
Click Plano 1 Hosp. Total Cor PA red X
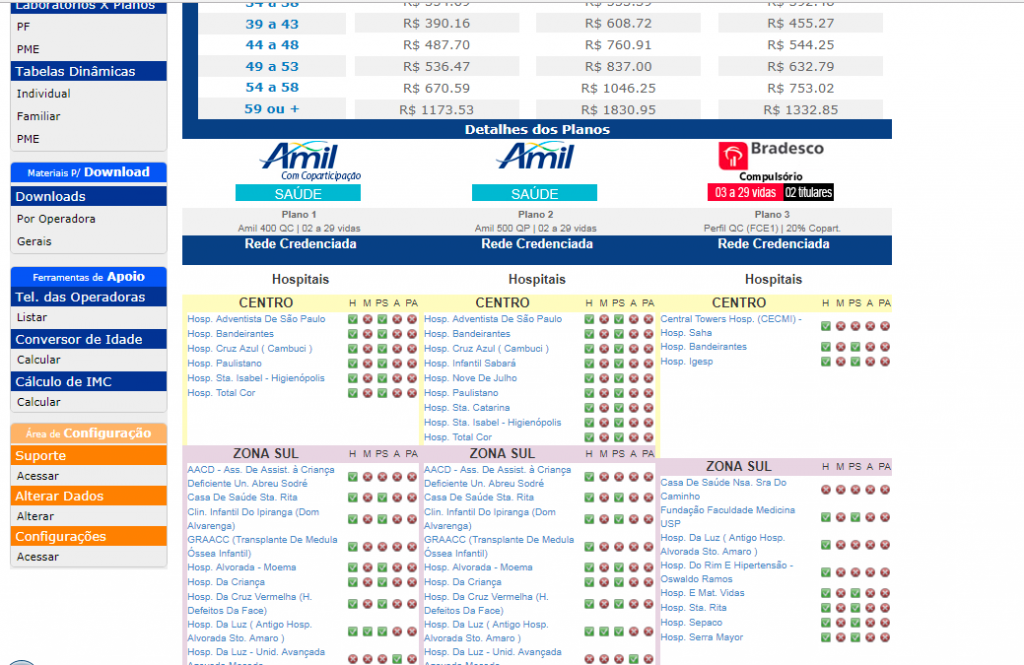pos(411,393)
